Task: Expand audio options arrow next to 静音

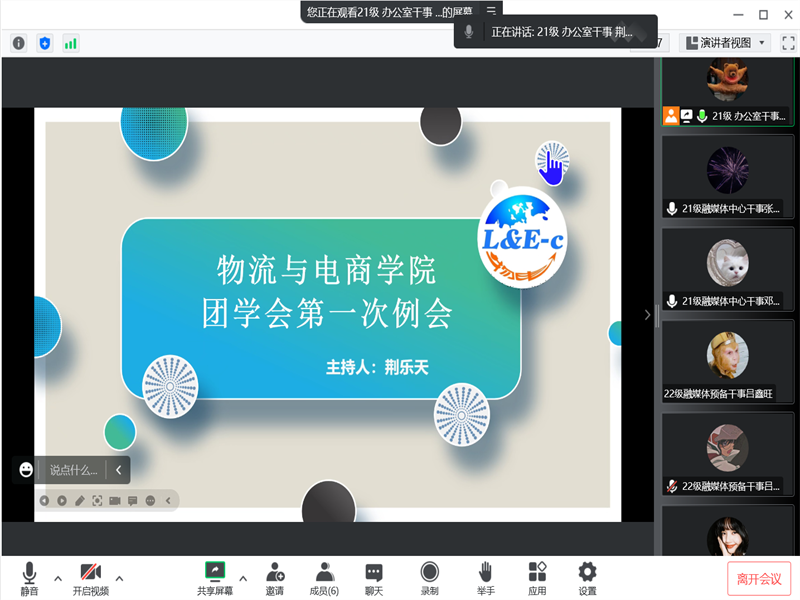Action: coord(57,577)
